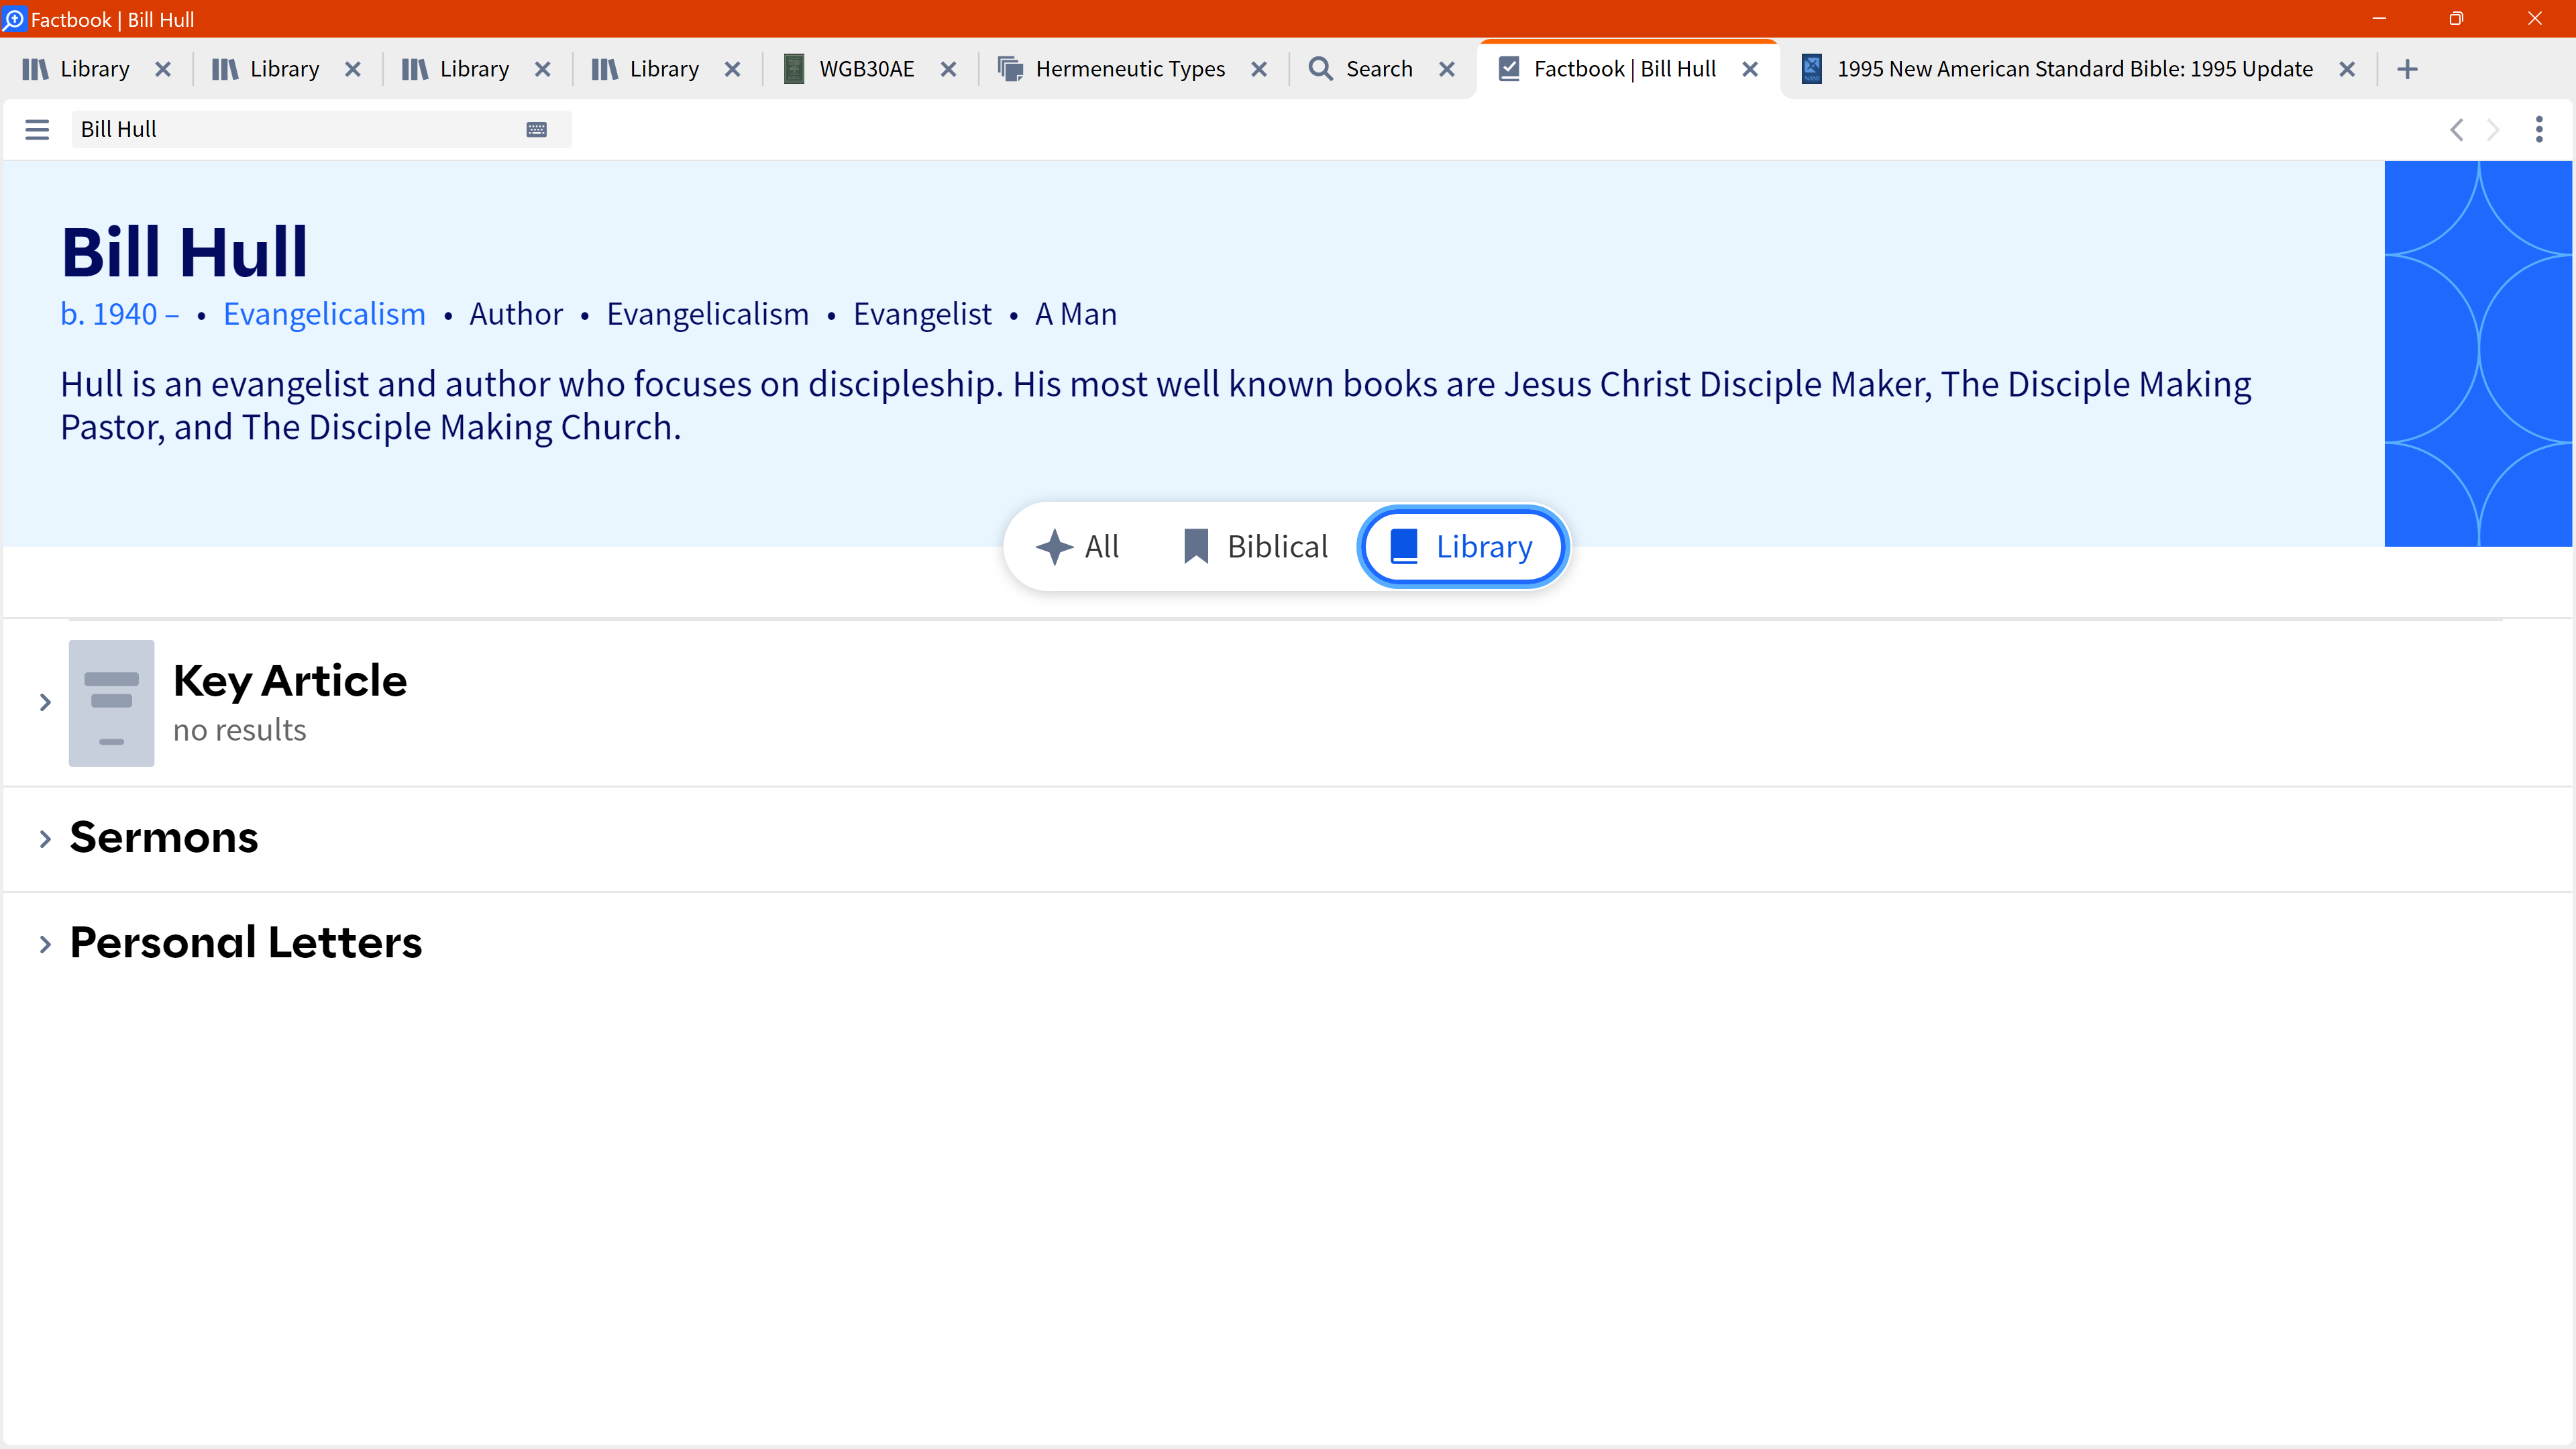This screenshot has height=1449, width=2576.
Task: Close the Factbook Bill Hull tab
Action: click(1750, 69)
